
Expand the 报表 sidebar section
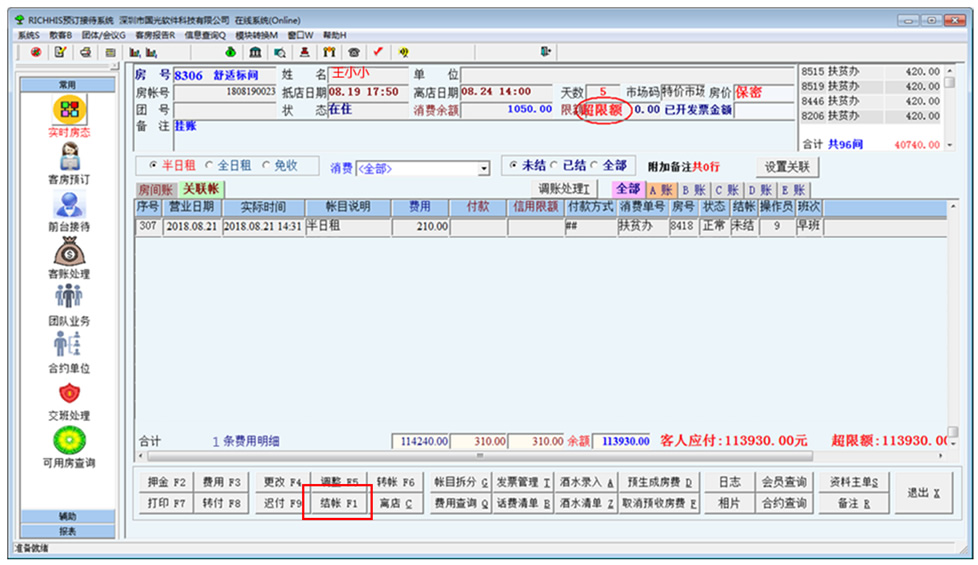[67, 531]
